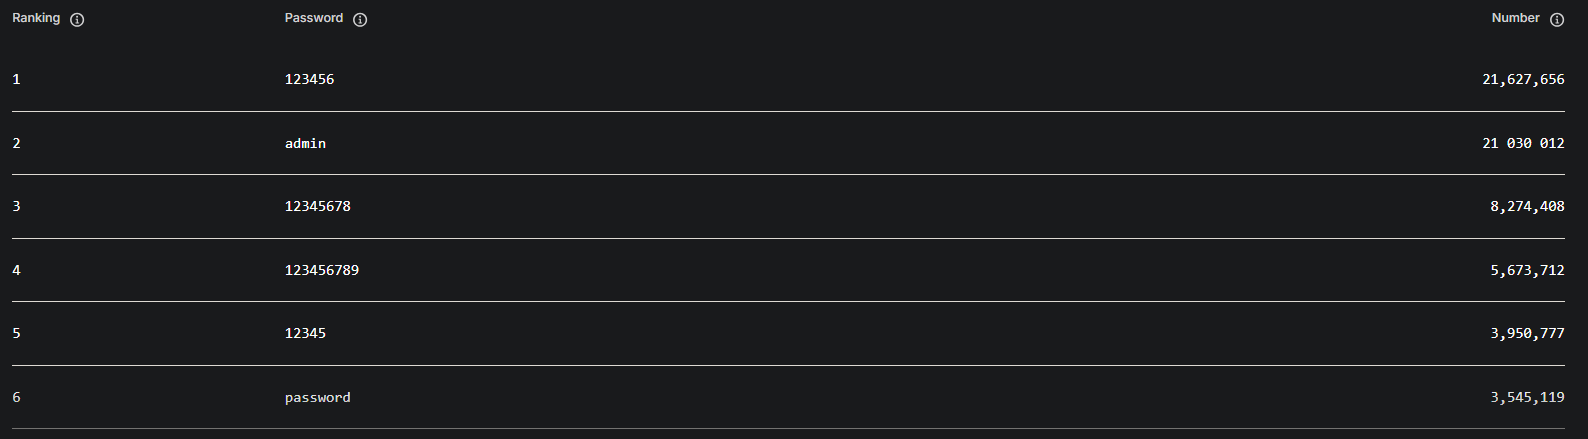The width and height of the screenshot is (1588, 439).
Task: Click ranking number 4 cell
Action: pos(16,270)
